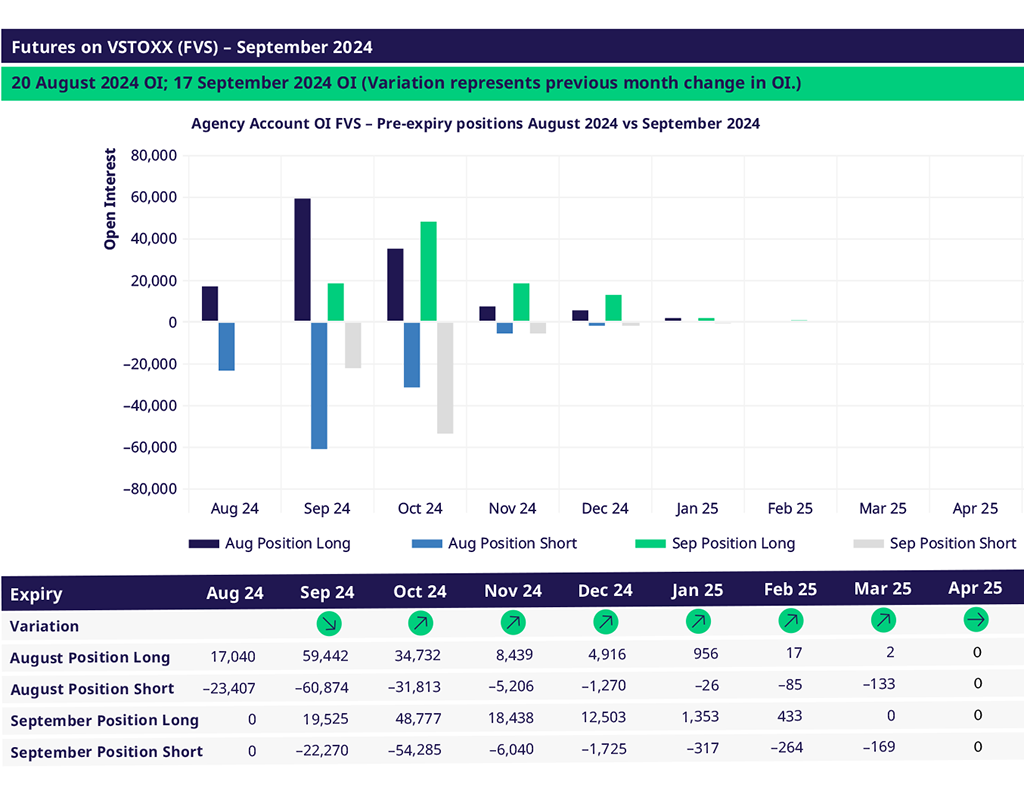Viewport: 1024px width, 791px height.
Task: Click the Expiry table header cell
Action: (x=37, y=594)
